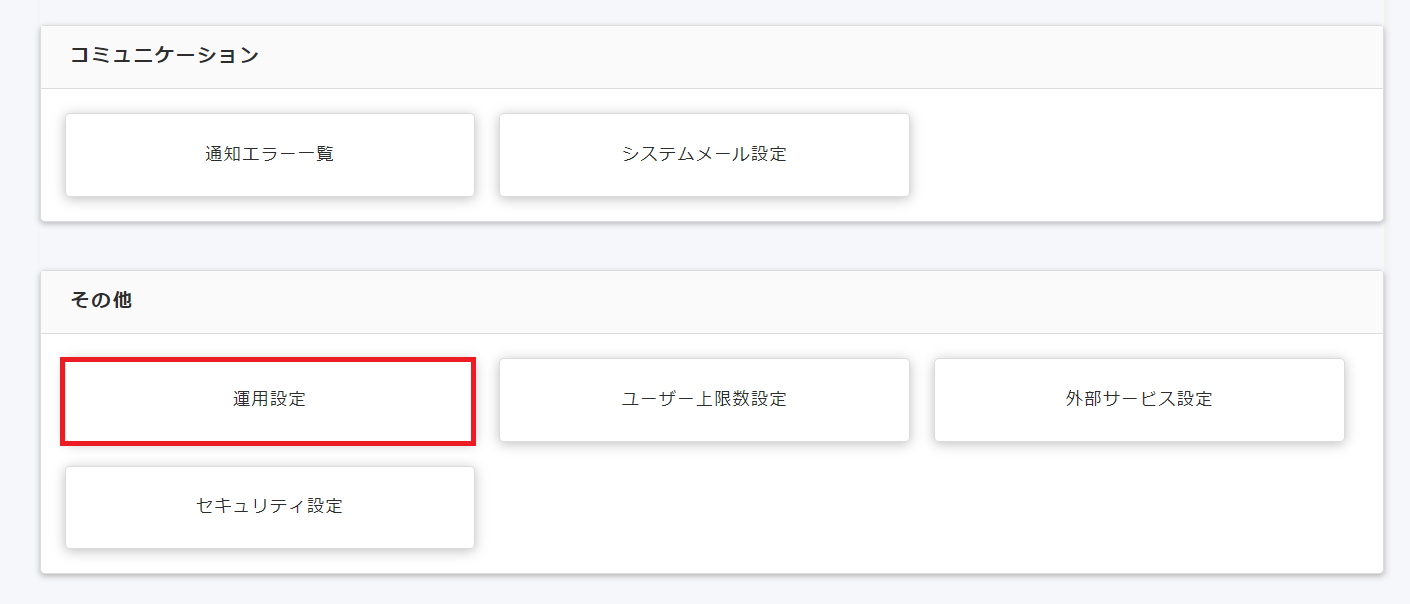Pick the bottom-row card in その他 section
This screenshot has width=1410, height=604.
click(x=269, y=506)
